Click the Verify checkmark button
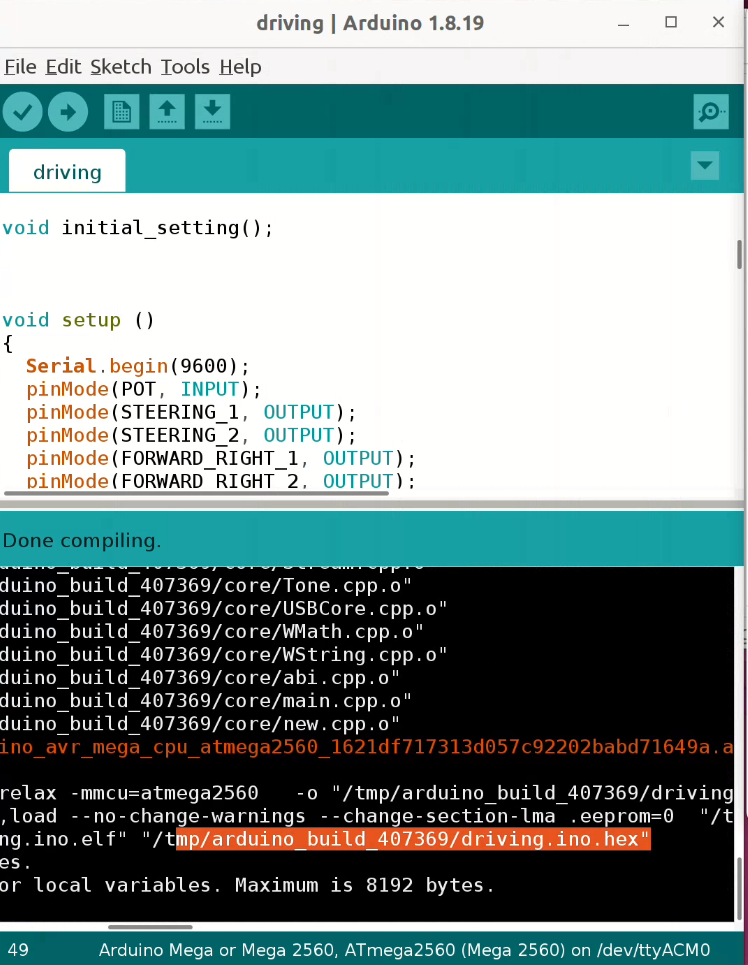The width and height of the screenshot is (748, 965). [23, 112]
